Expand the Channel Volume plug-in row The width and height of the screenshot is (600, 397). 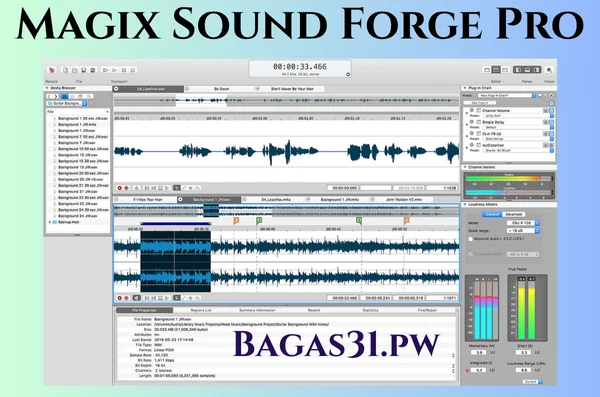(x=466, y=113)
